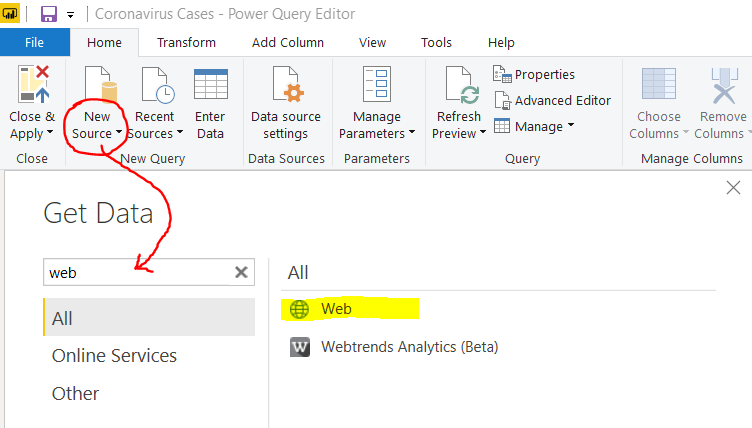Click the Webtrends W icon
This screenshot has width=752, height=428.
coord(300,347)
